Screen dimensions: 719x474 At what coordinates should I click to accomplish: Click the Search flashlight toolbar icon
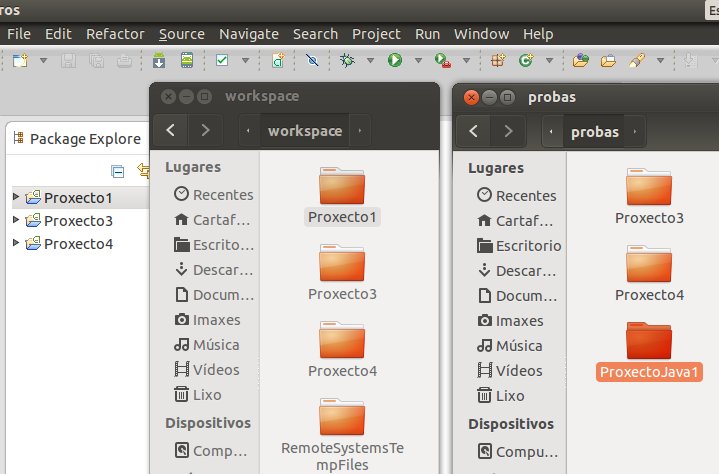click(637, 60)
